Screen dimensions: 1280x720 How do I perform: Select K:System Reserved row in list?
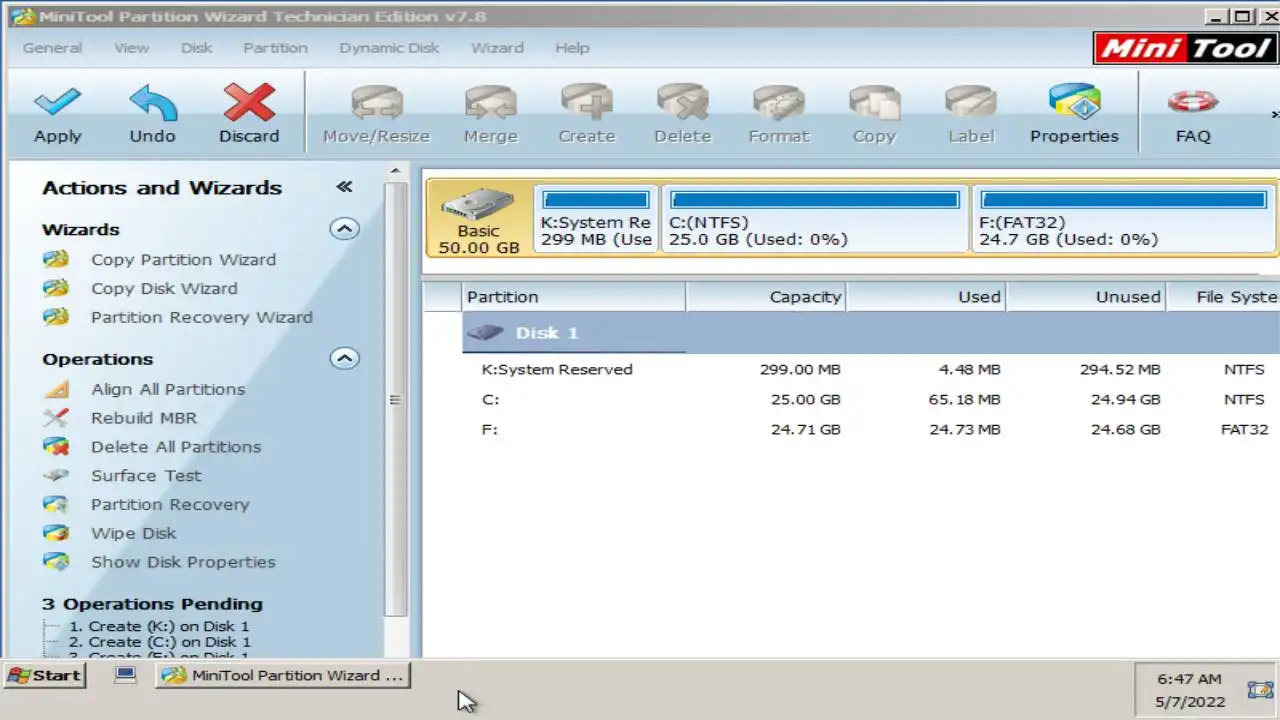click(x=871, y=369)
